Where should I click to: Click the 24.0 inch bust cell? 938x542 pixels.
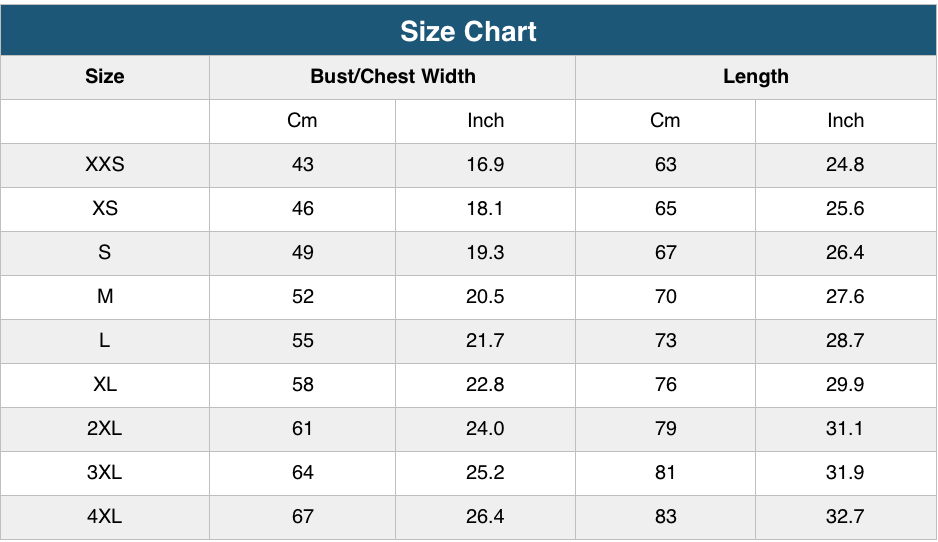tap(485, 429)
